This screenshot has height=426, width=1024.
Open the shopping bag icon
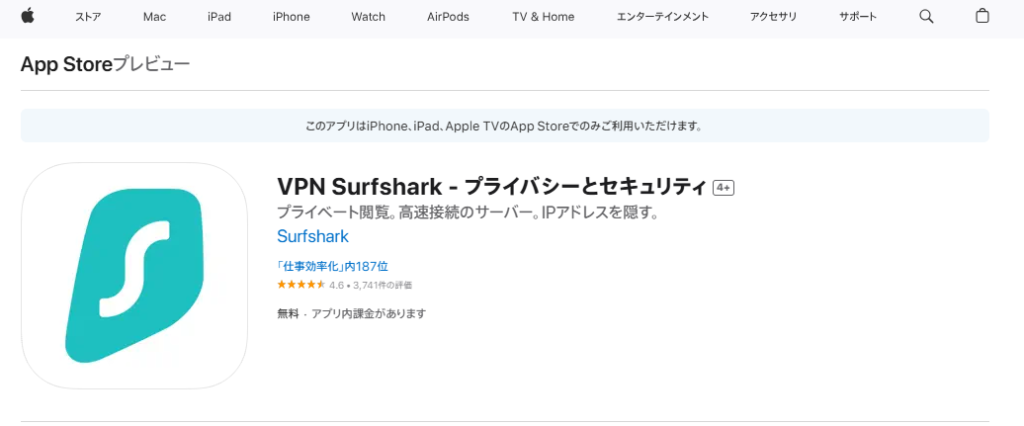[x=982, y=16]
